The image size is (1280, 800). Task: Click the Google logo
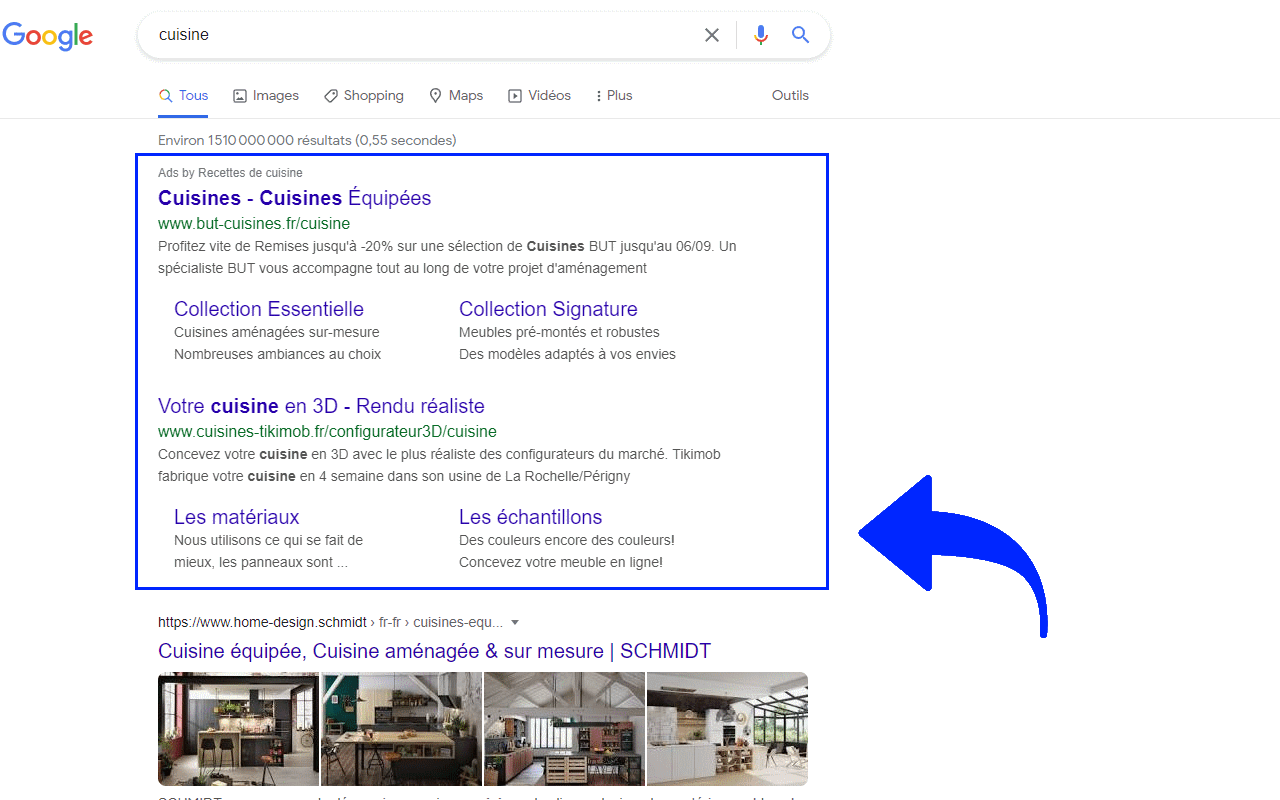tap(48, 36)
